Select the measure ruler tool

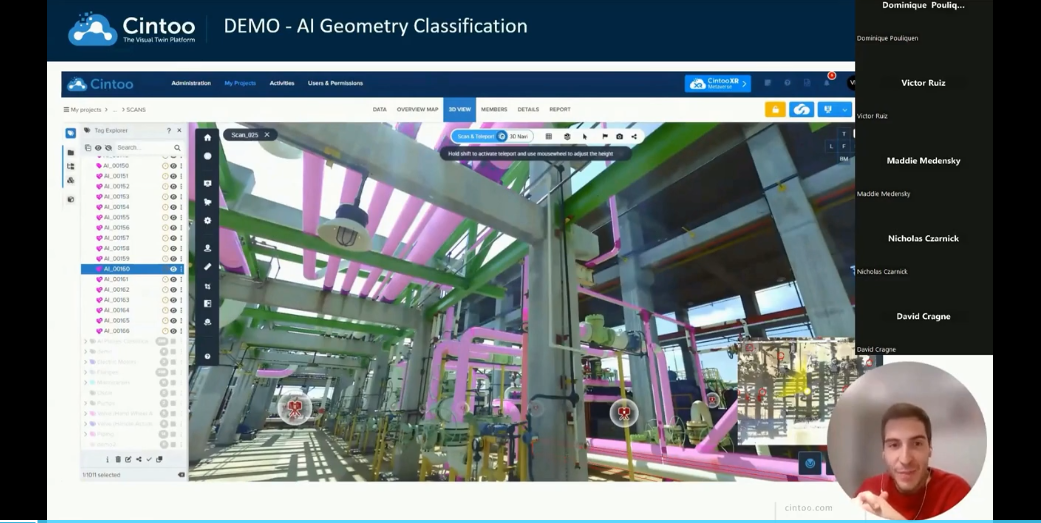pyautogui.click(x=207, y=266)
